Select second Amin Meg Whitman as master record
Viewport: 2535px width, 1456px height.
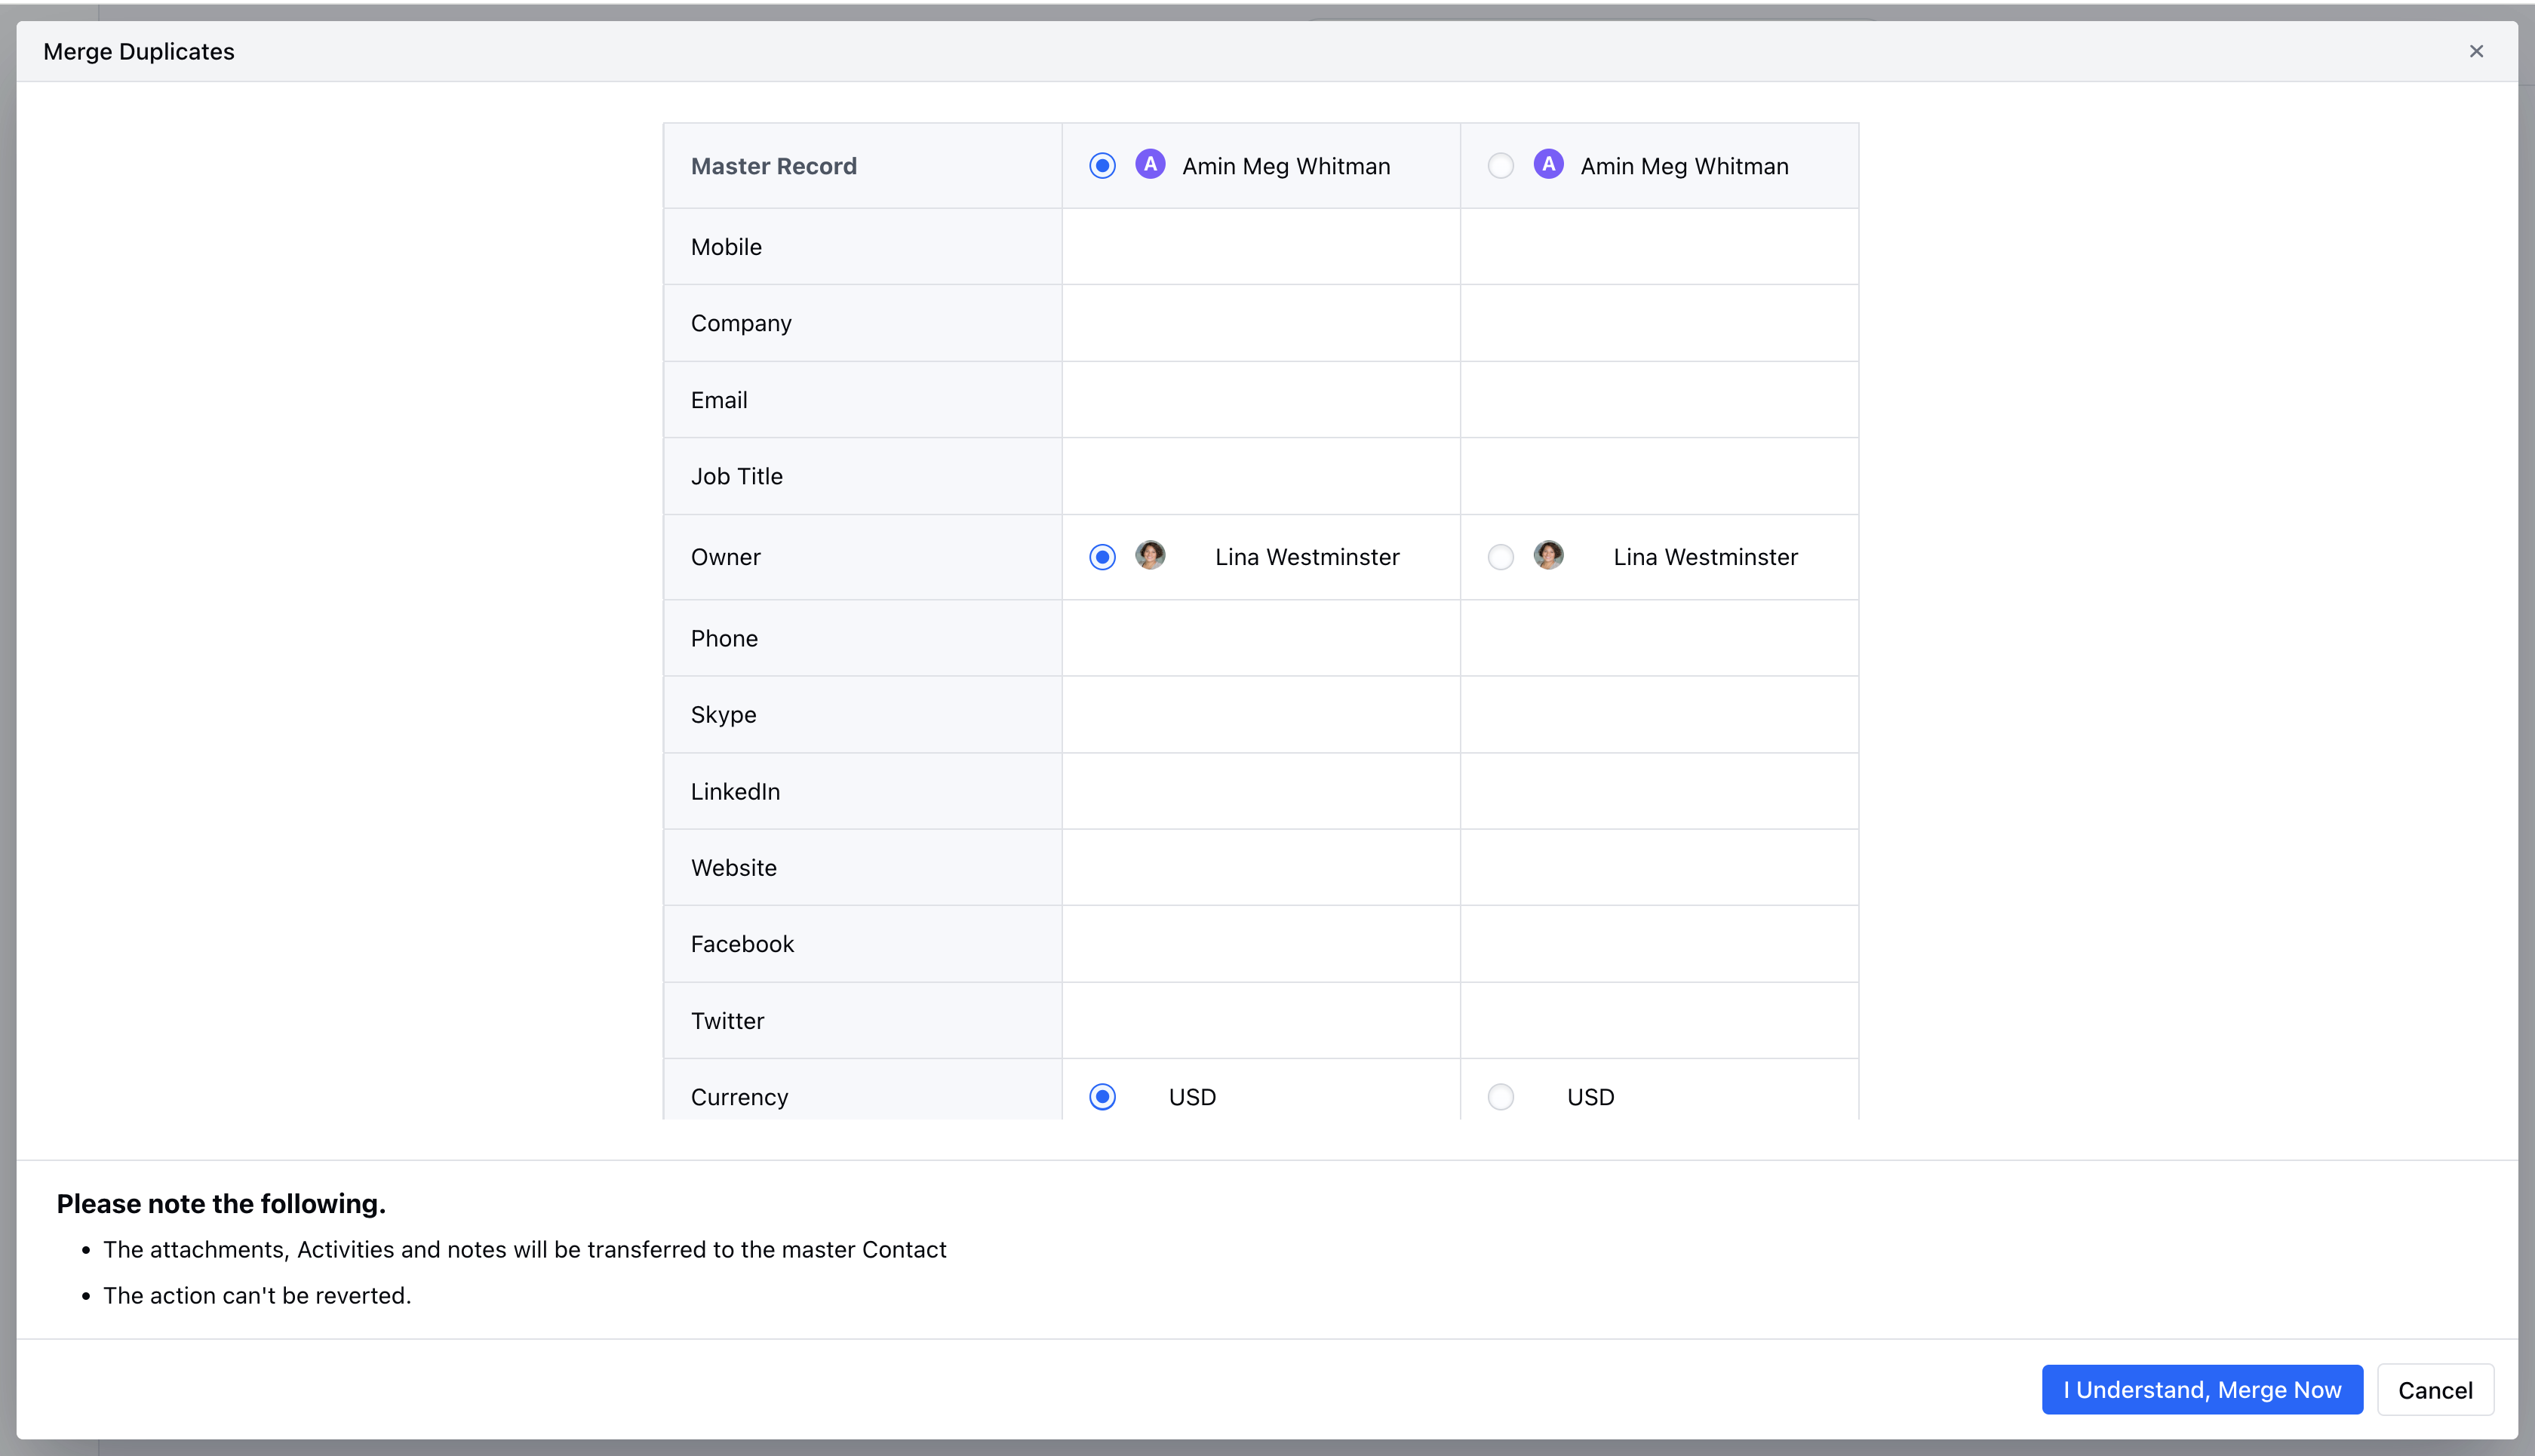1500,166
